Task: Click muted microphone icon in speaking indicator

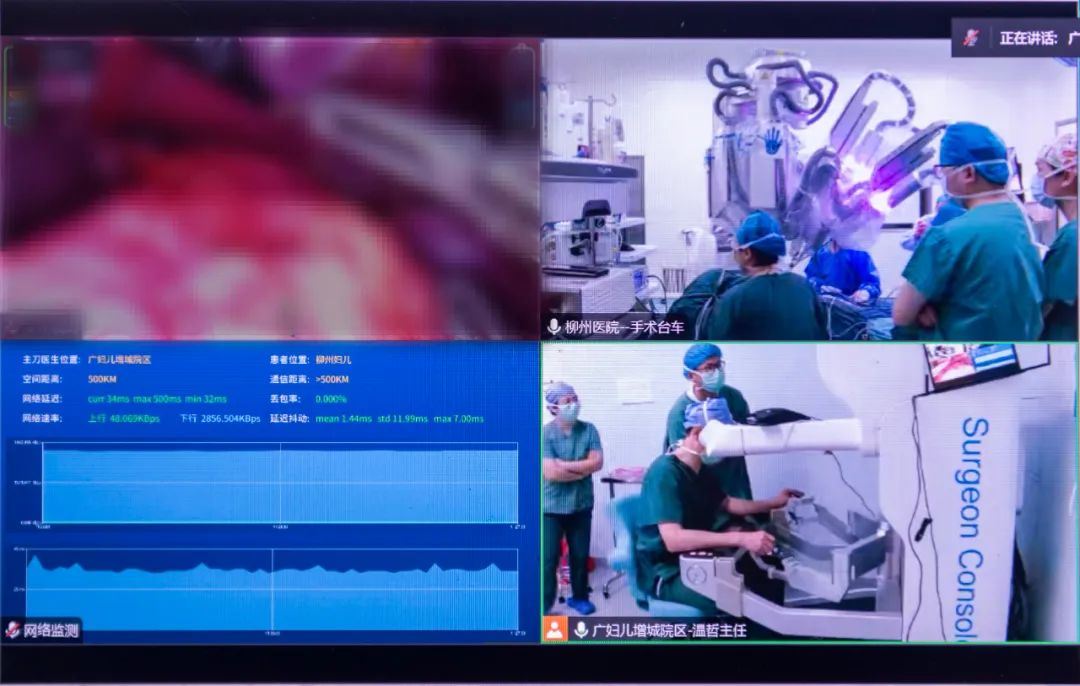Action: coord(970,38)
